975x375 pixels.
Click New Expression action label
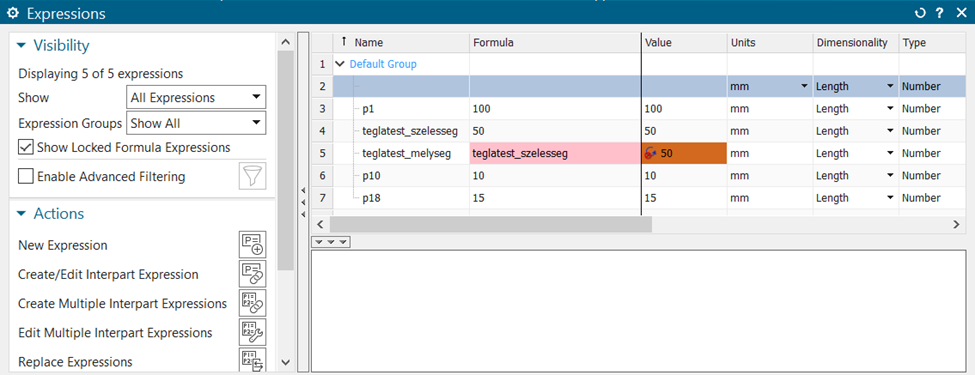coord(63,246)
